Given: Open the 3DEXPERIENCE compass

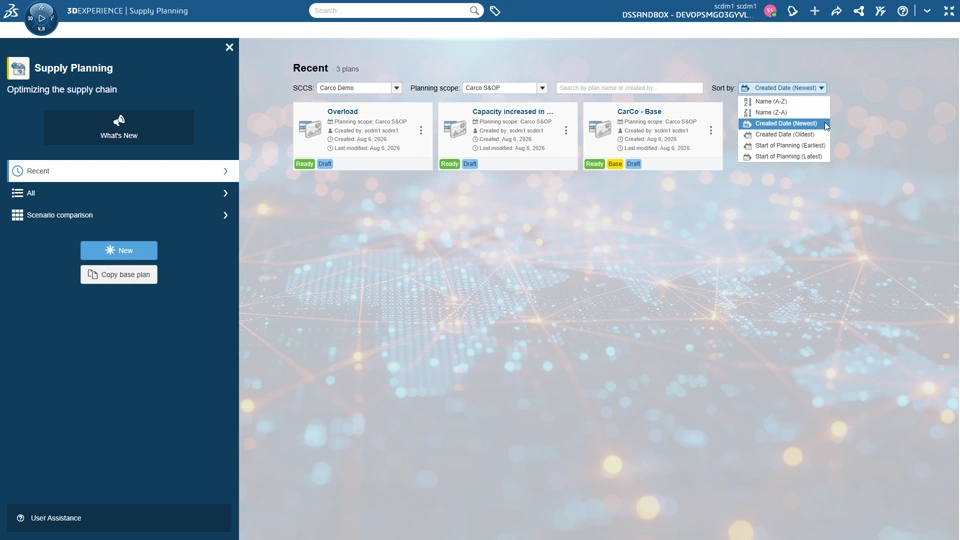Looking at the screenshot, I should (42, 18).
